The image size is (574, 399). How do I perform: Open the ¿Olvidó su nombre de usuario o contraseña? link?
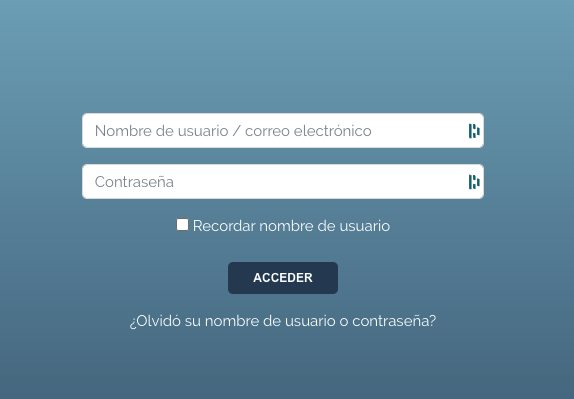[283, 321]
